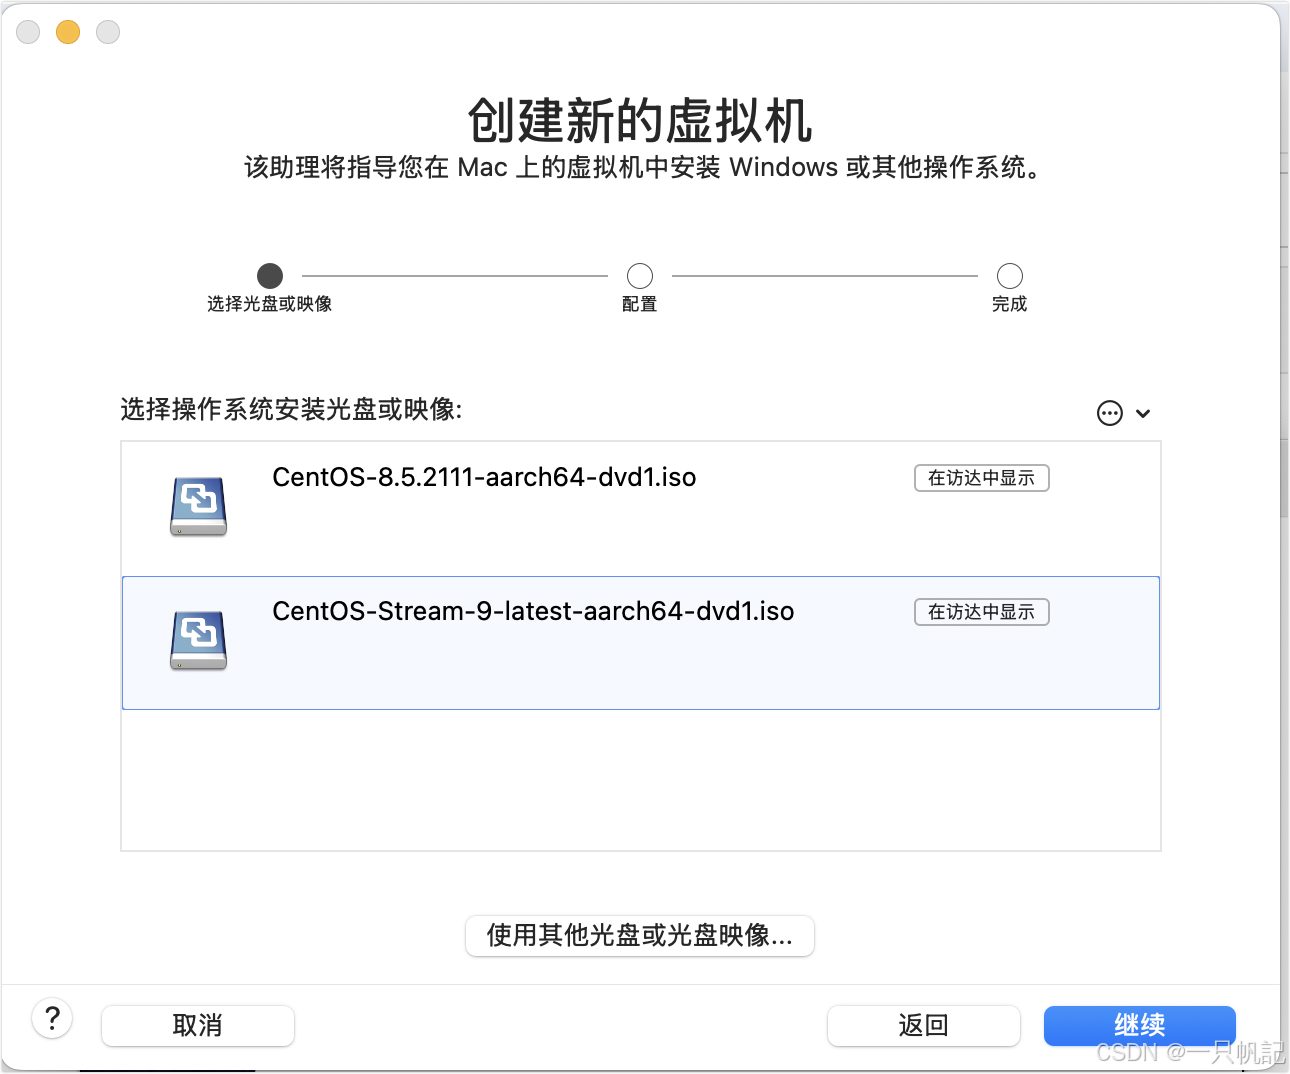Show CentOS-Stream-9 image in Finder
Screen dimensions: 1290x1074
(982, 612)
